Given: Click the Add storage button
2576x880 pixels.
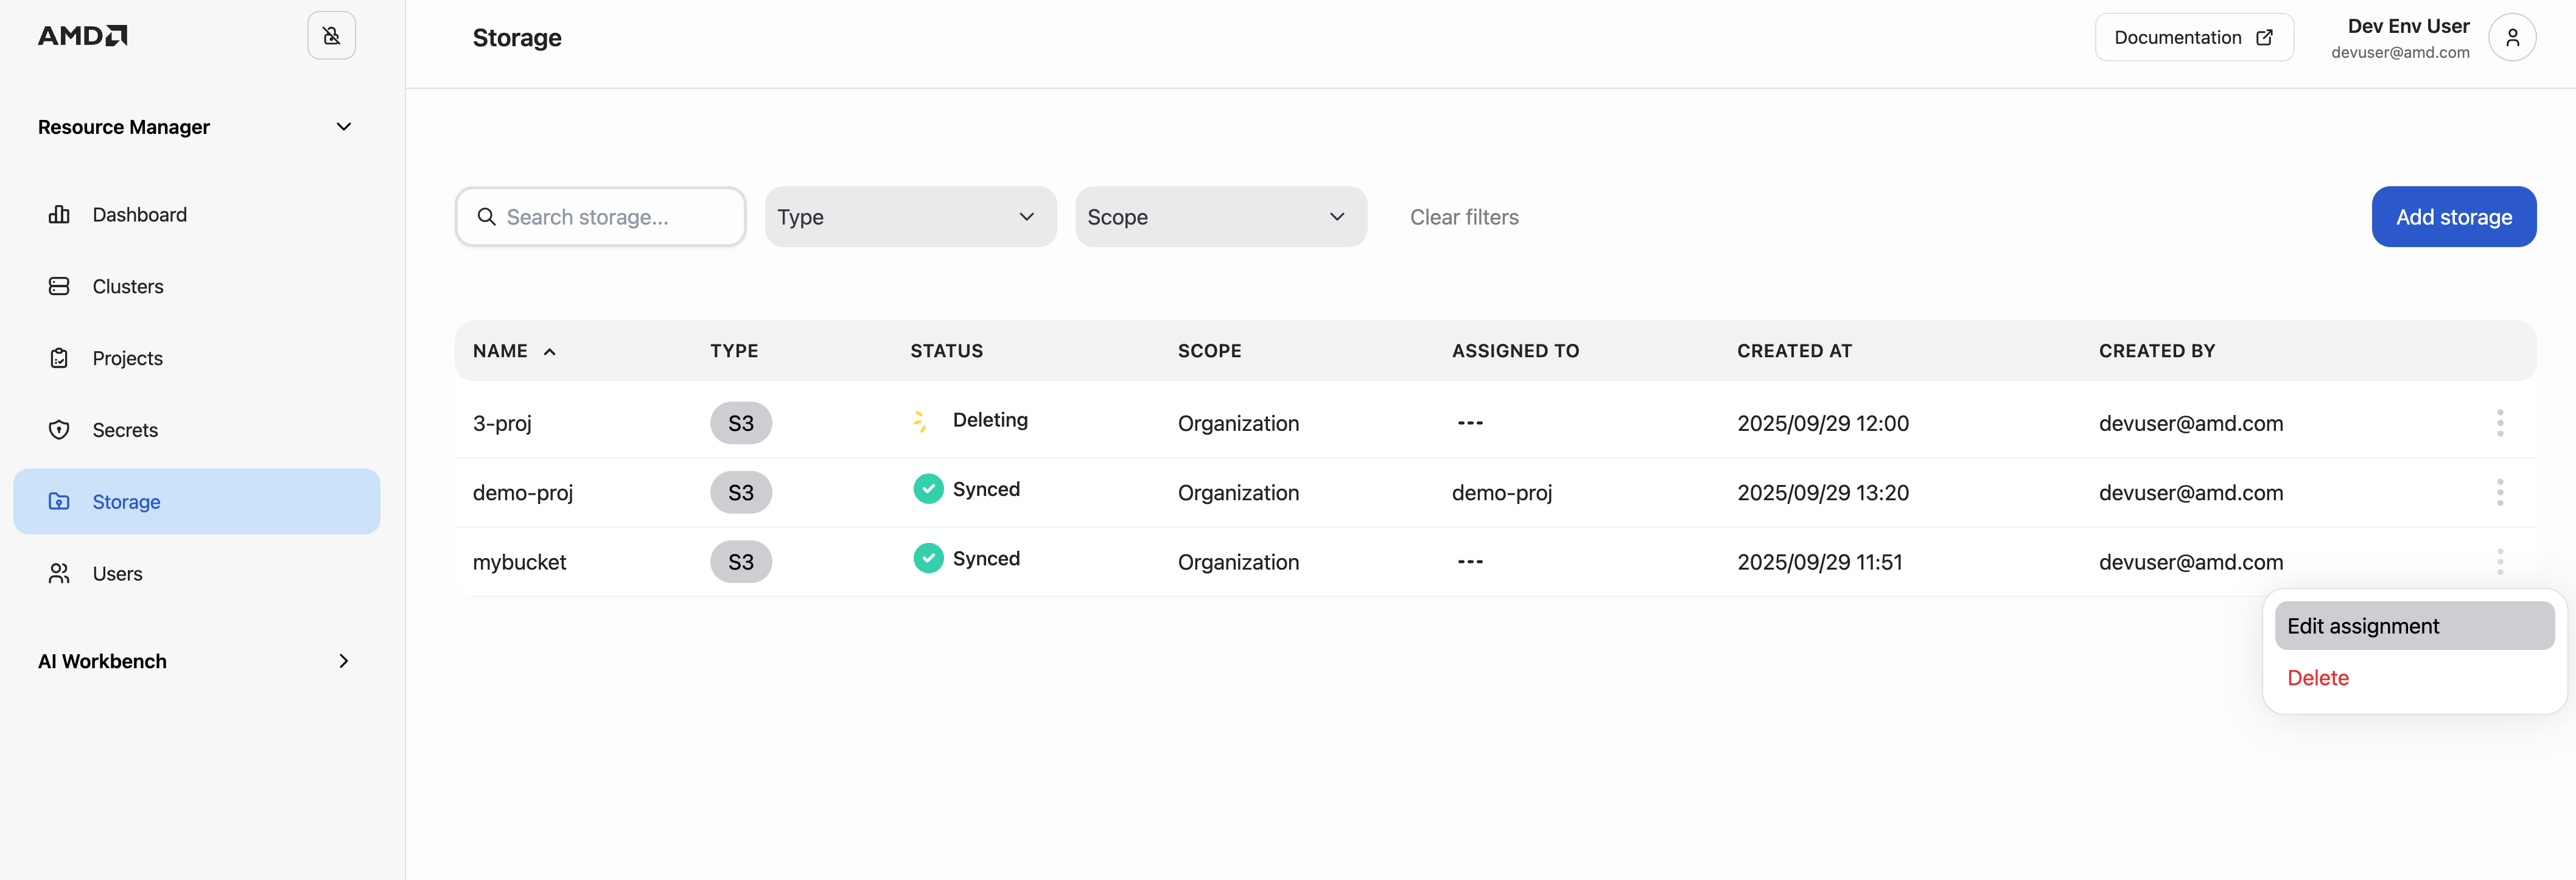Looking at the screenshot, I should coord(2453,216).
